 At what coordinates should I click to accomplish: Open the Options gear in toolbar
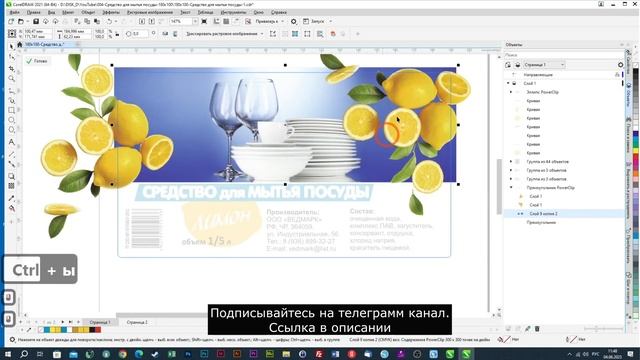294,21
